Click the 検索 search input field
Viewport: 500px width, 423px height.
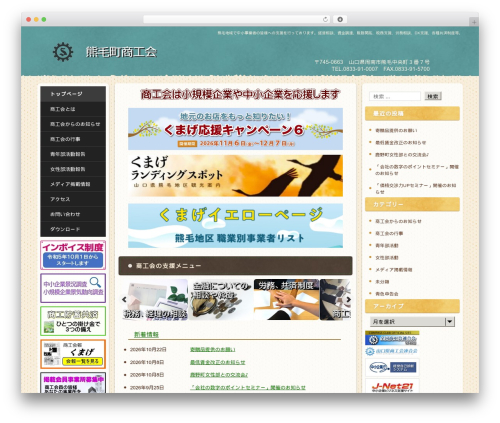395,96
